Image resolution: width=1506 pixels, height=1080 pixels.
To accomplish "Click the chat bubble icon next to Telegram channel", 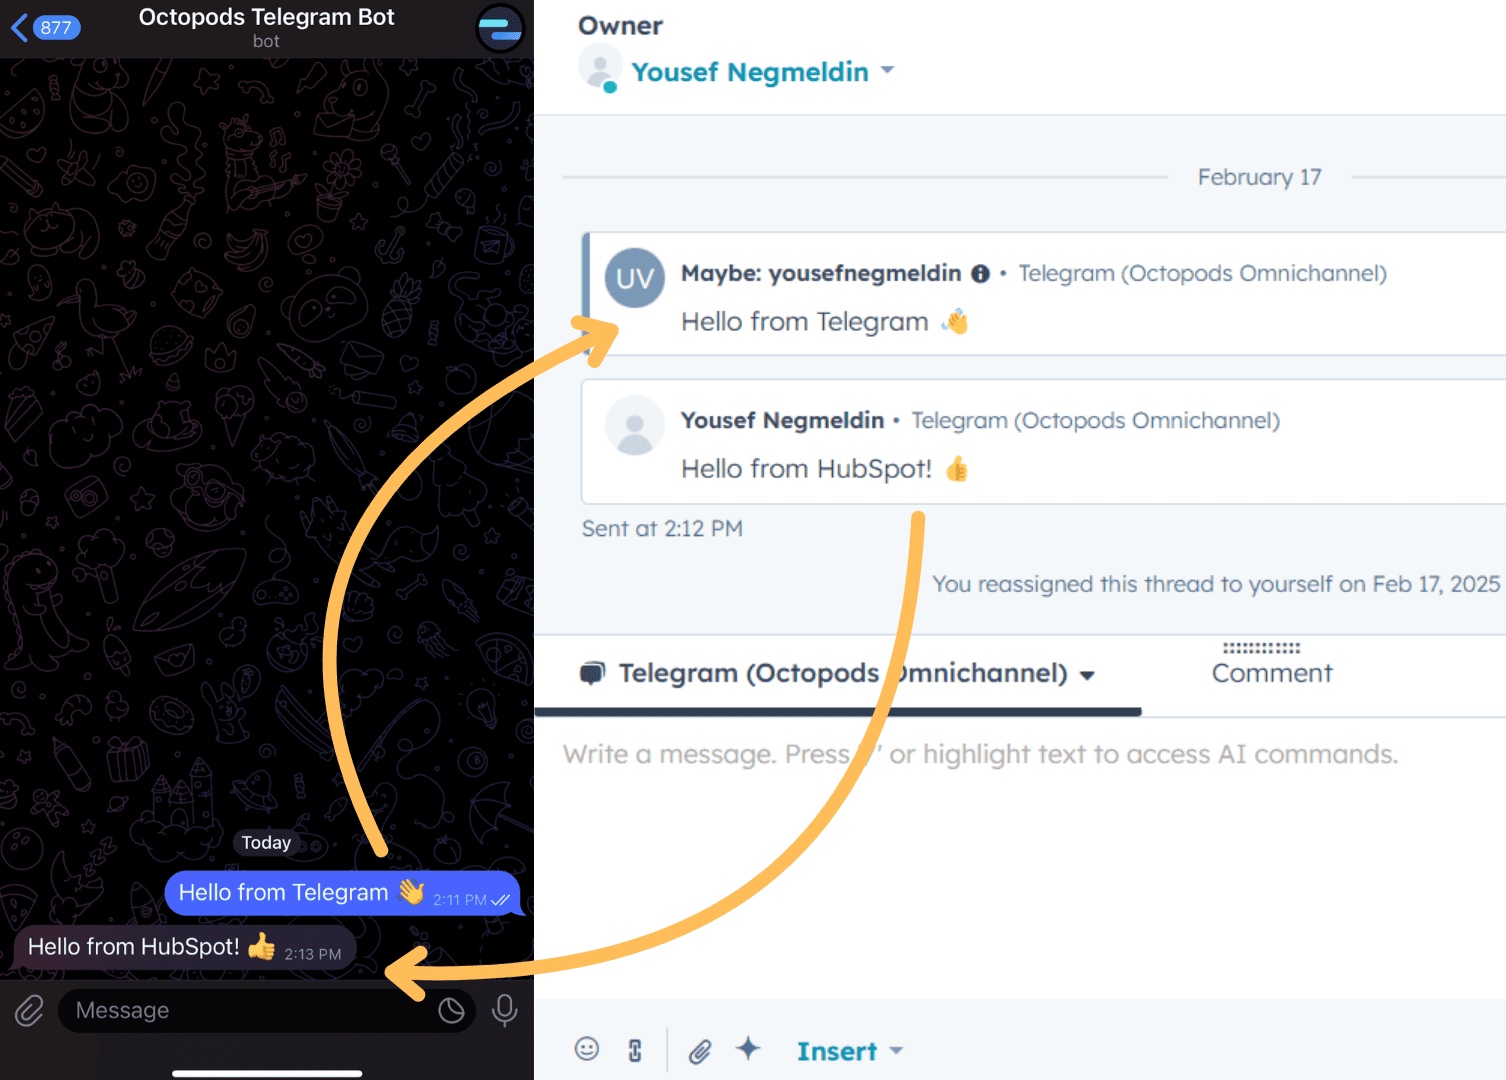I will [x=592, y=672].
